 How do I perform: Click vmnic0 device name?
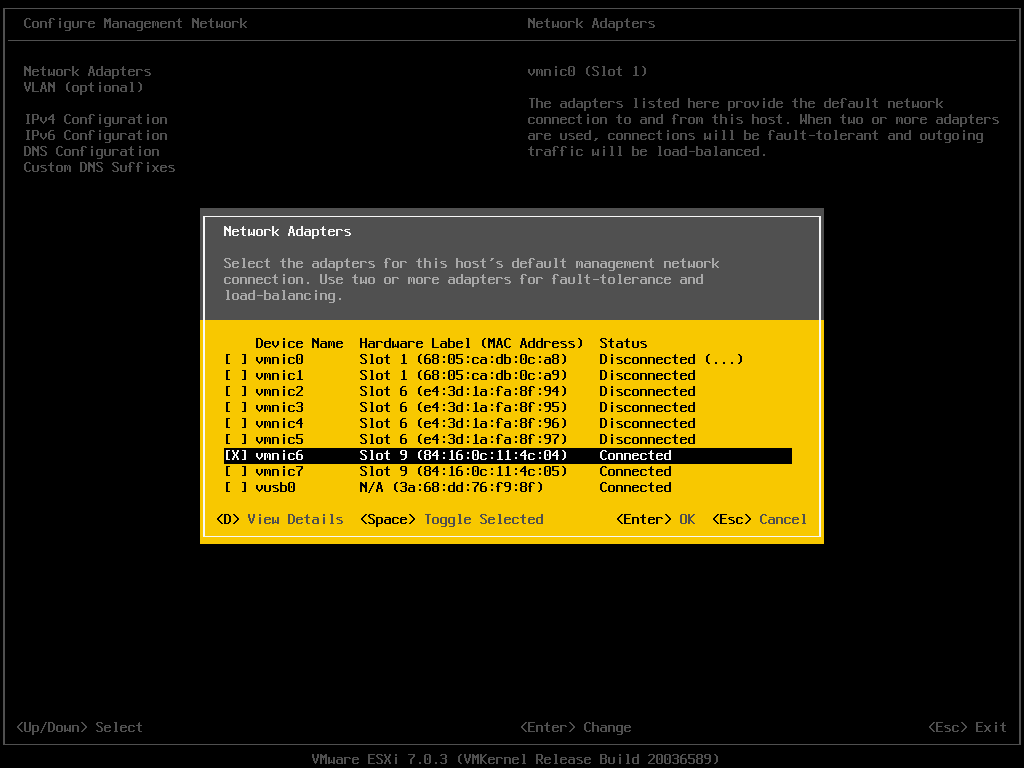point(280,359)
